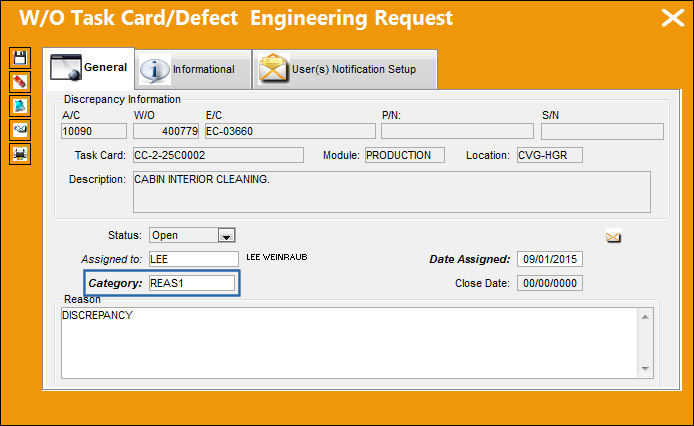The height and width of the screenshot is (426, 694).
Task: Close the Engineering Request window
Action: point(673,18)
